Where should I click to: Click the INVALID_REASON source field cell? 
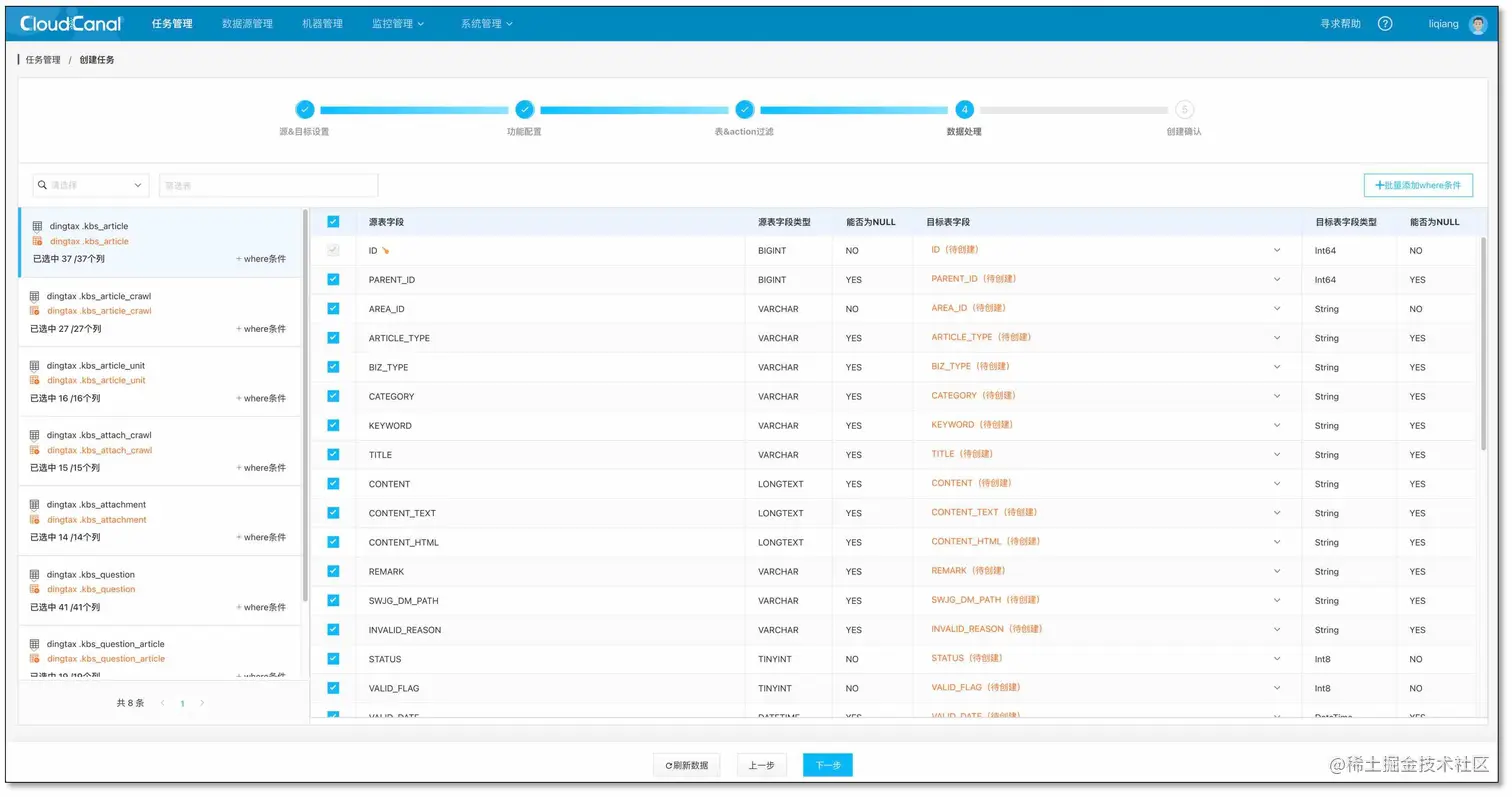point(550,630)
